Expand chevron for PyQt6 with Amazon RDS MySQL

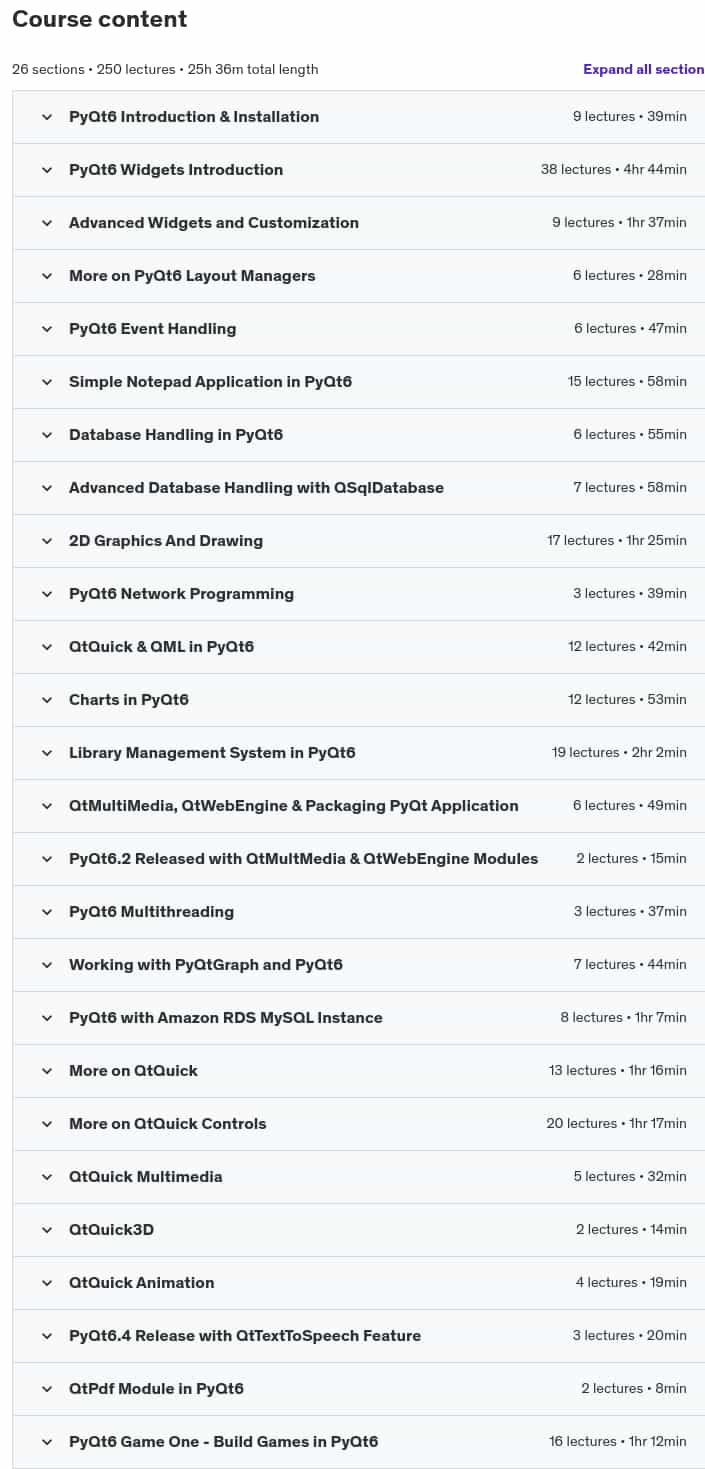(46, 1018)
